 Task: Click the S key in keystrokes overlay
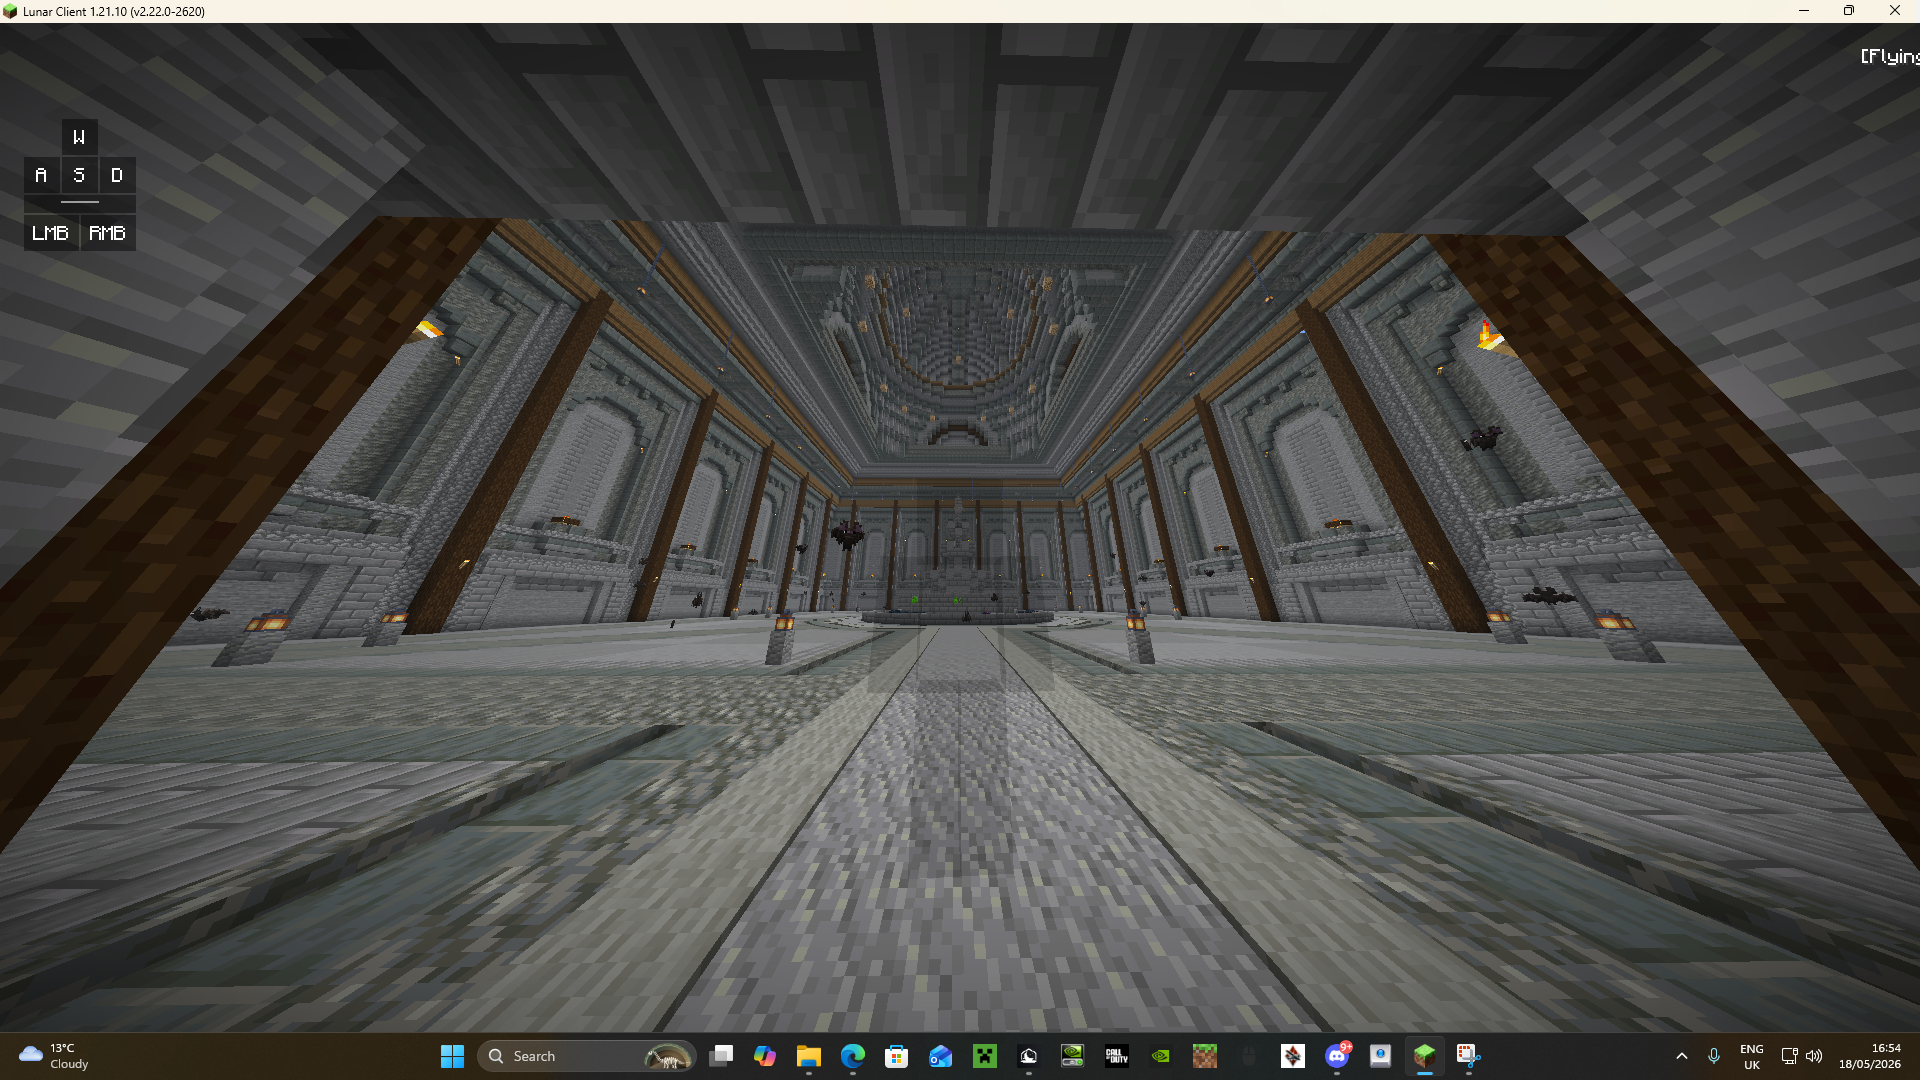click(x=79, y=175)
